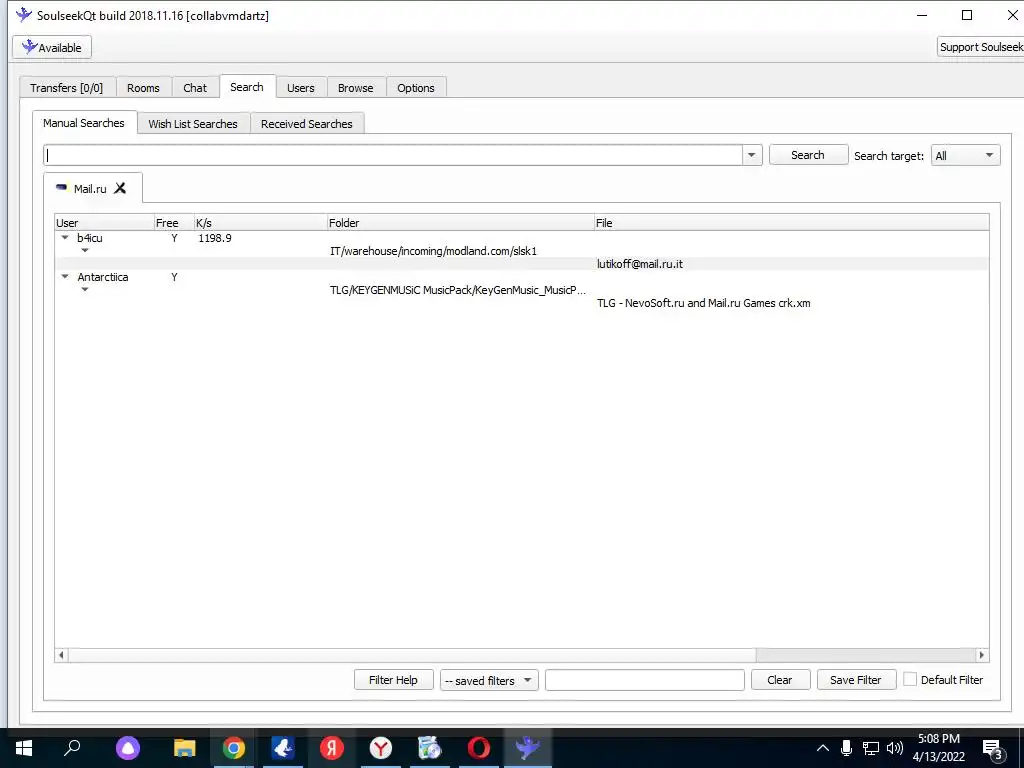Click the Clear filter button

780,680
